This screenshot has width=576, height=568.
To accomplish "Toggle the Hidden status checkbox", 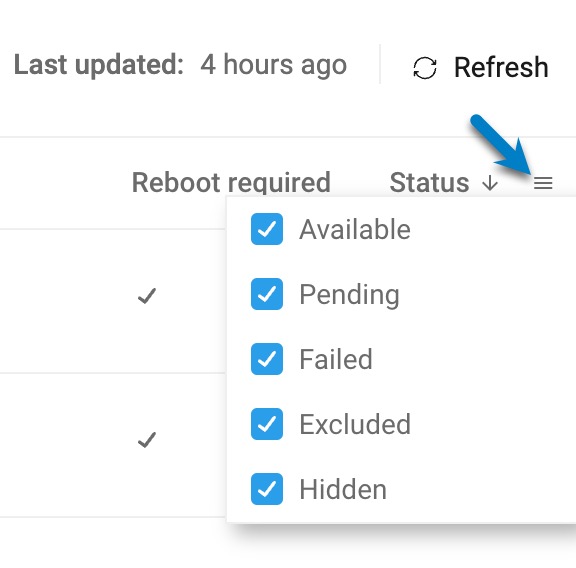I will pyautogui.click(x=267, y=489).
